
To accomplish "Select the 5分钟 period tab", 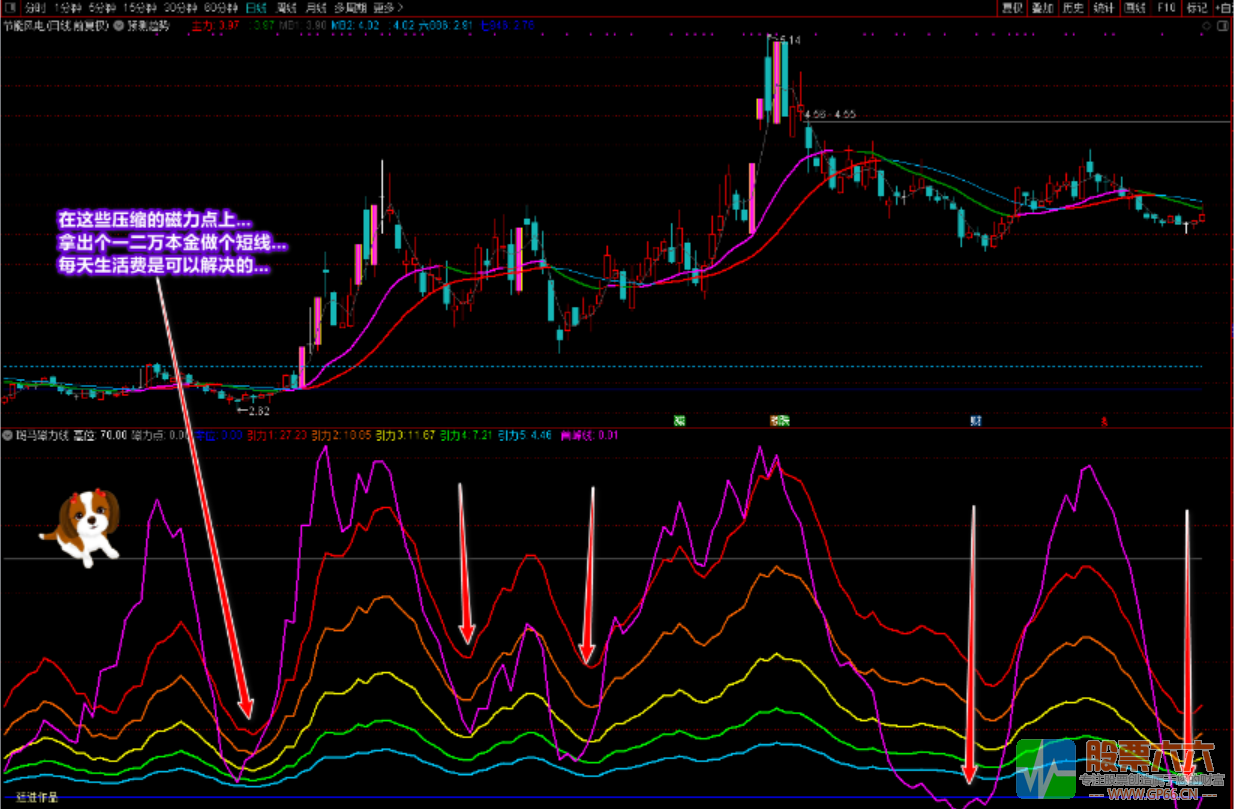I will tap(103, 7).
